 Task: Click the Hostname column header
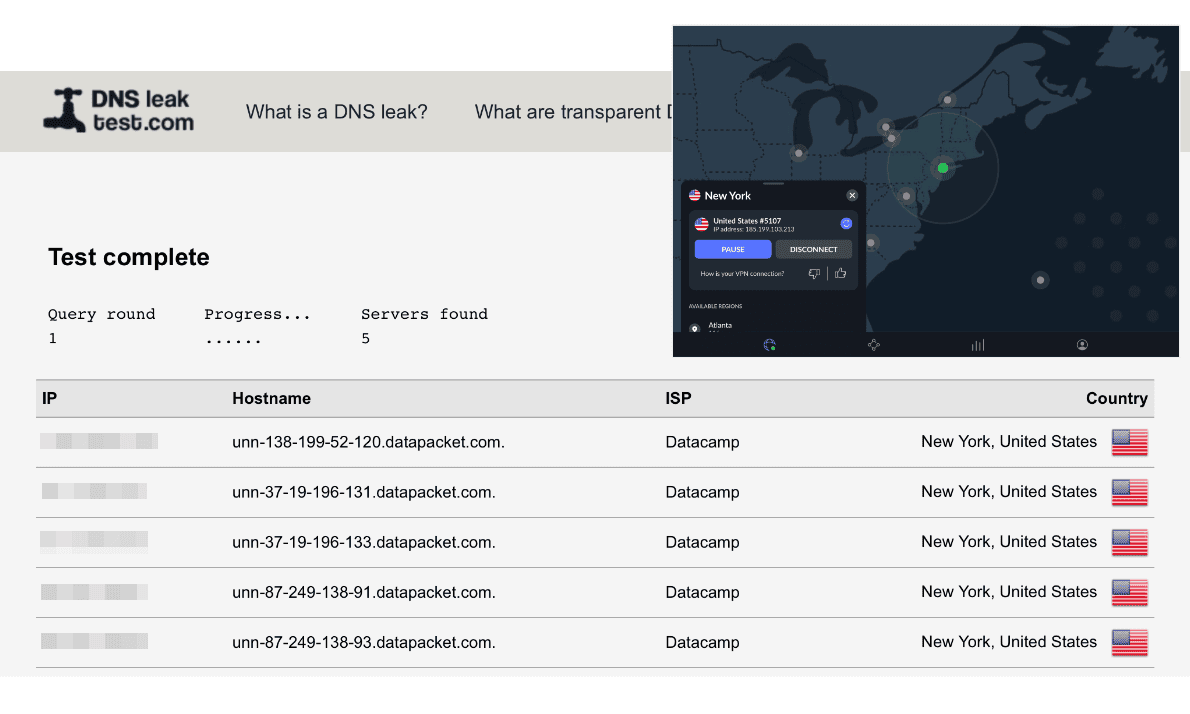(x=271, y=398)
